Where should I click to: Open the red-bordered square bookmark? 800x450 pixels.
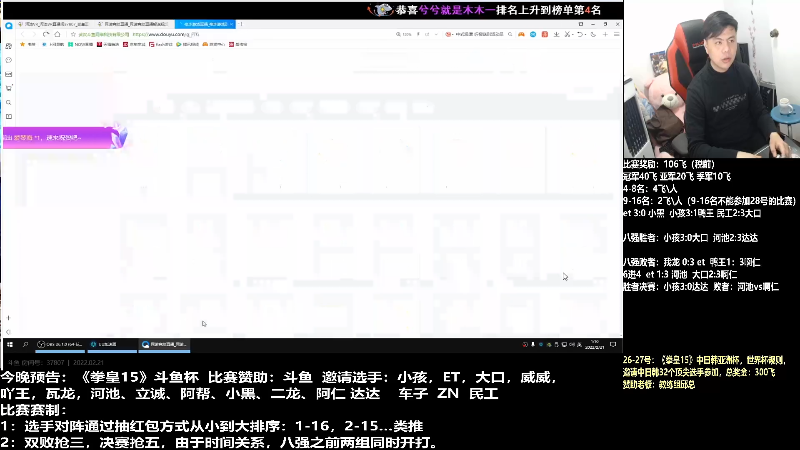(x=161, y=44)
